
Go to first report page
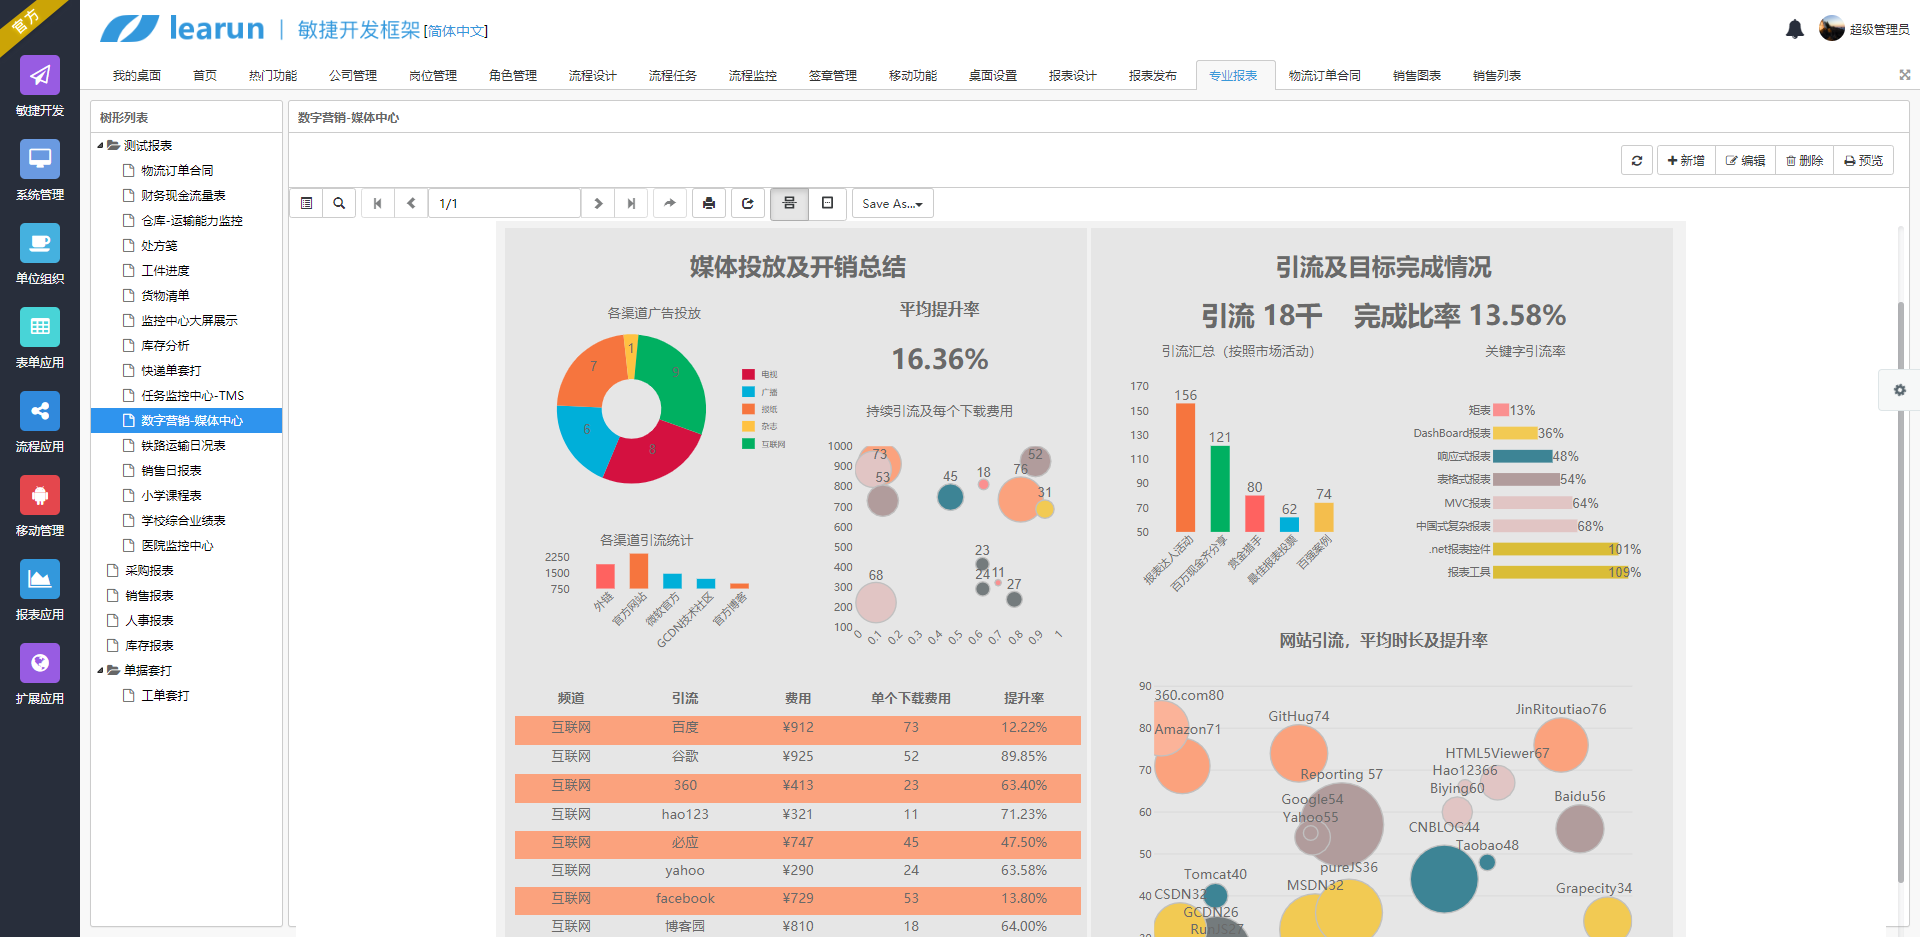pos(377,203)
